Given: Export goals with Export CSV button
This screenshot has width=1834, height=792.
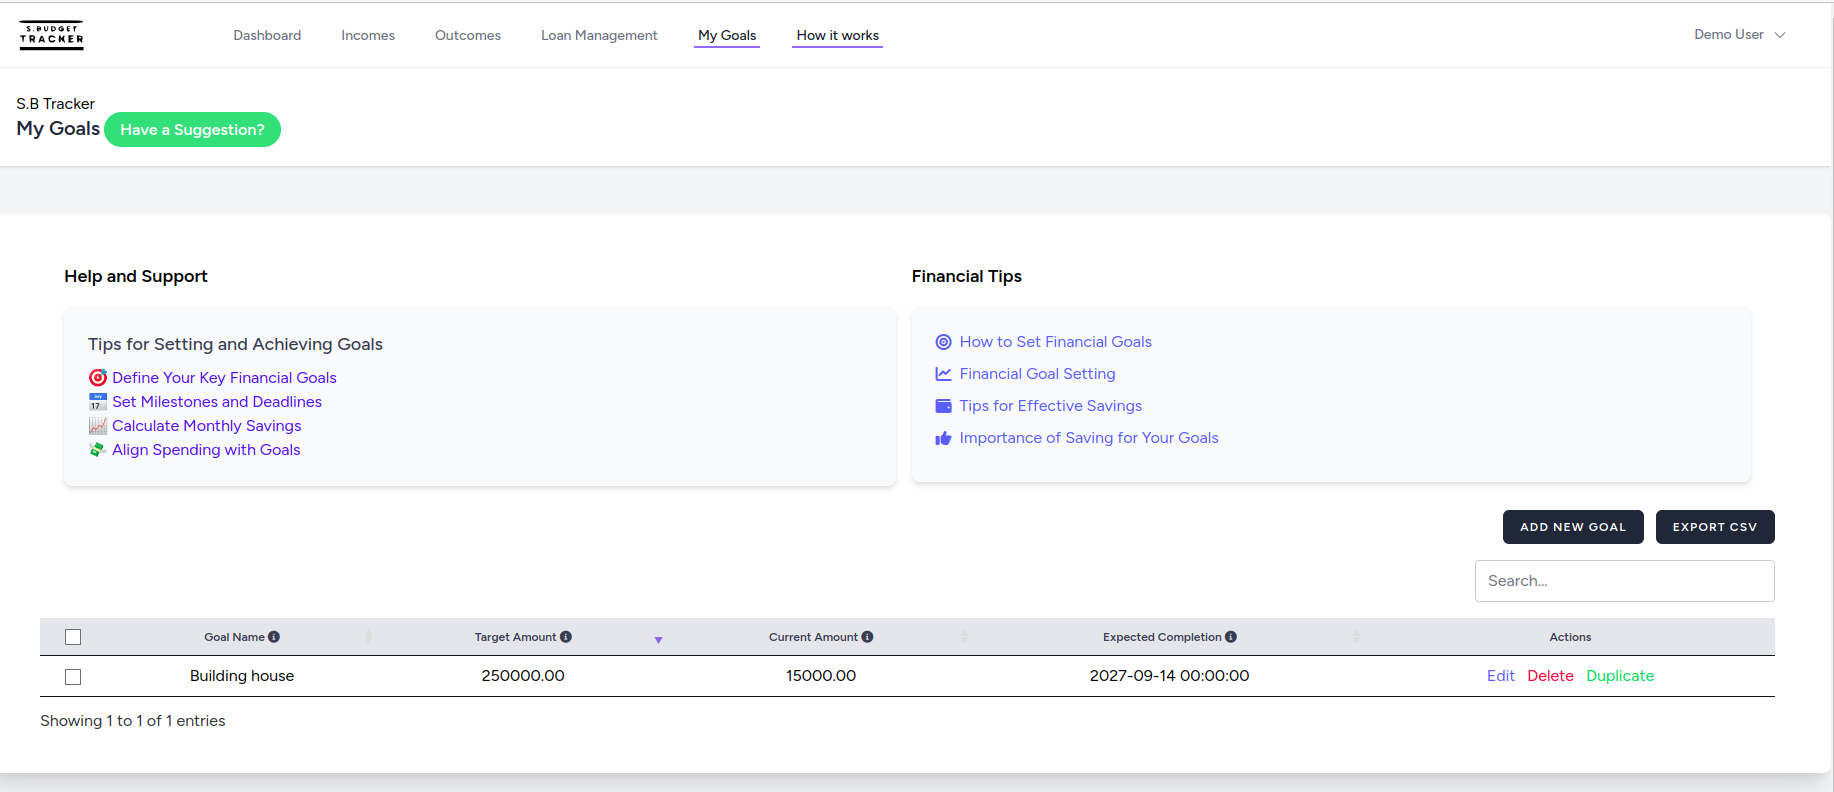Looking at the screenshot, I should tap(1714, 527).
